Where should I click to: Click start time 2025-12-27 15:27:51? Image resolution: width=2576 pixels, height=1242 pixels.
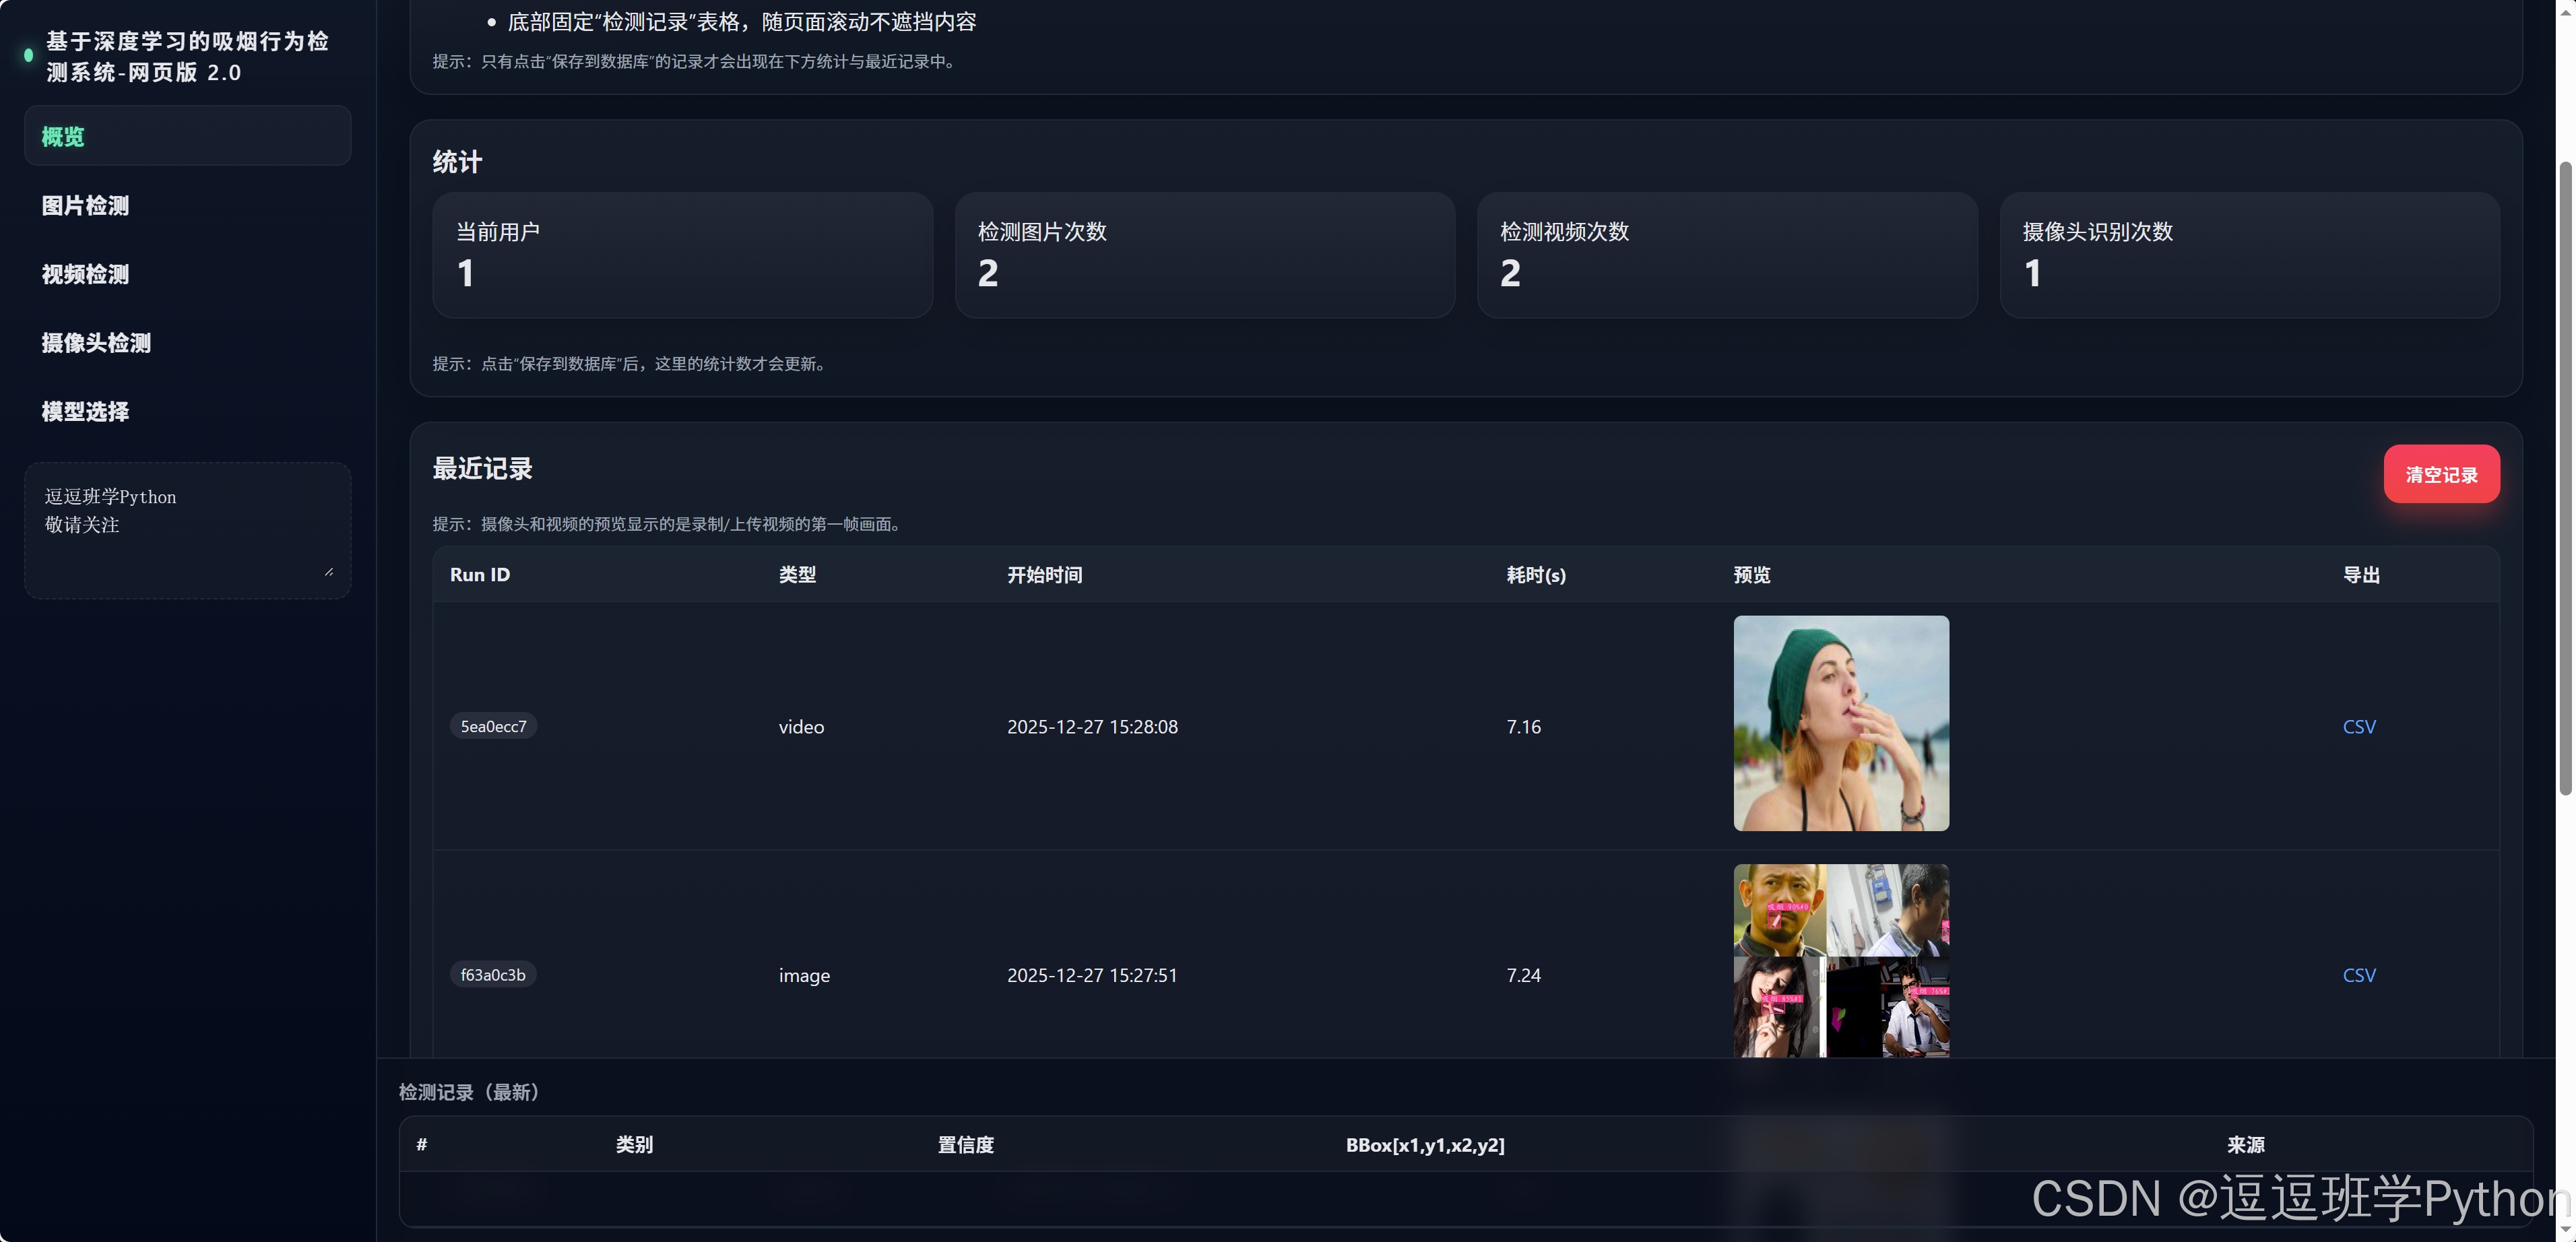point(1092,975)
